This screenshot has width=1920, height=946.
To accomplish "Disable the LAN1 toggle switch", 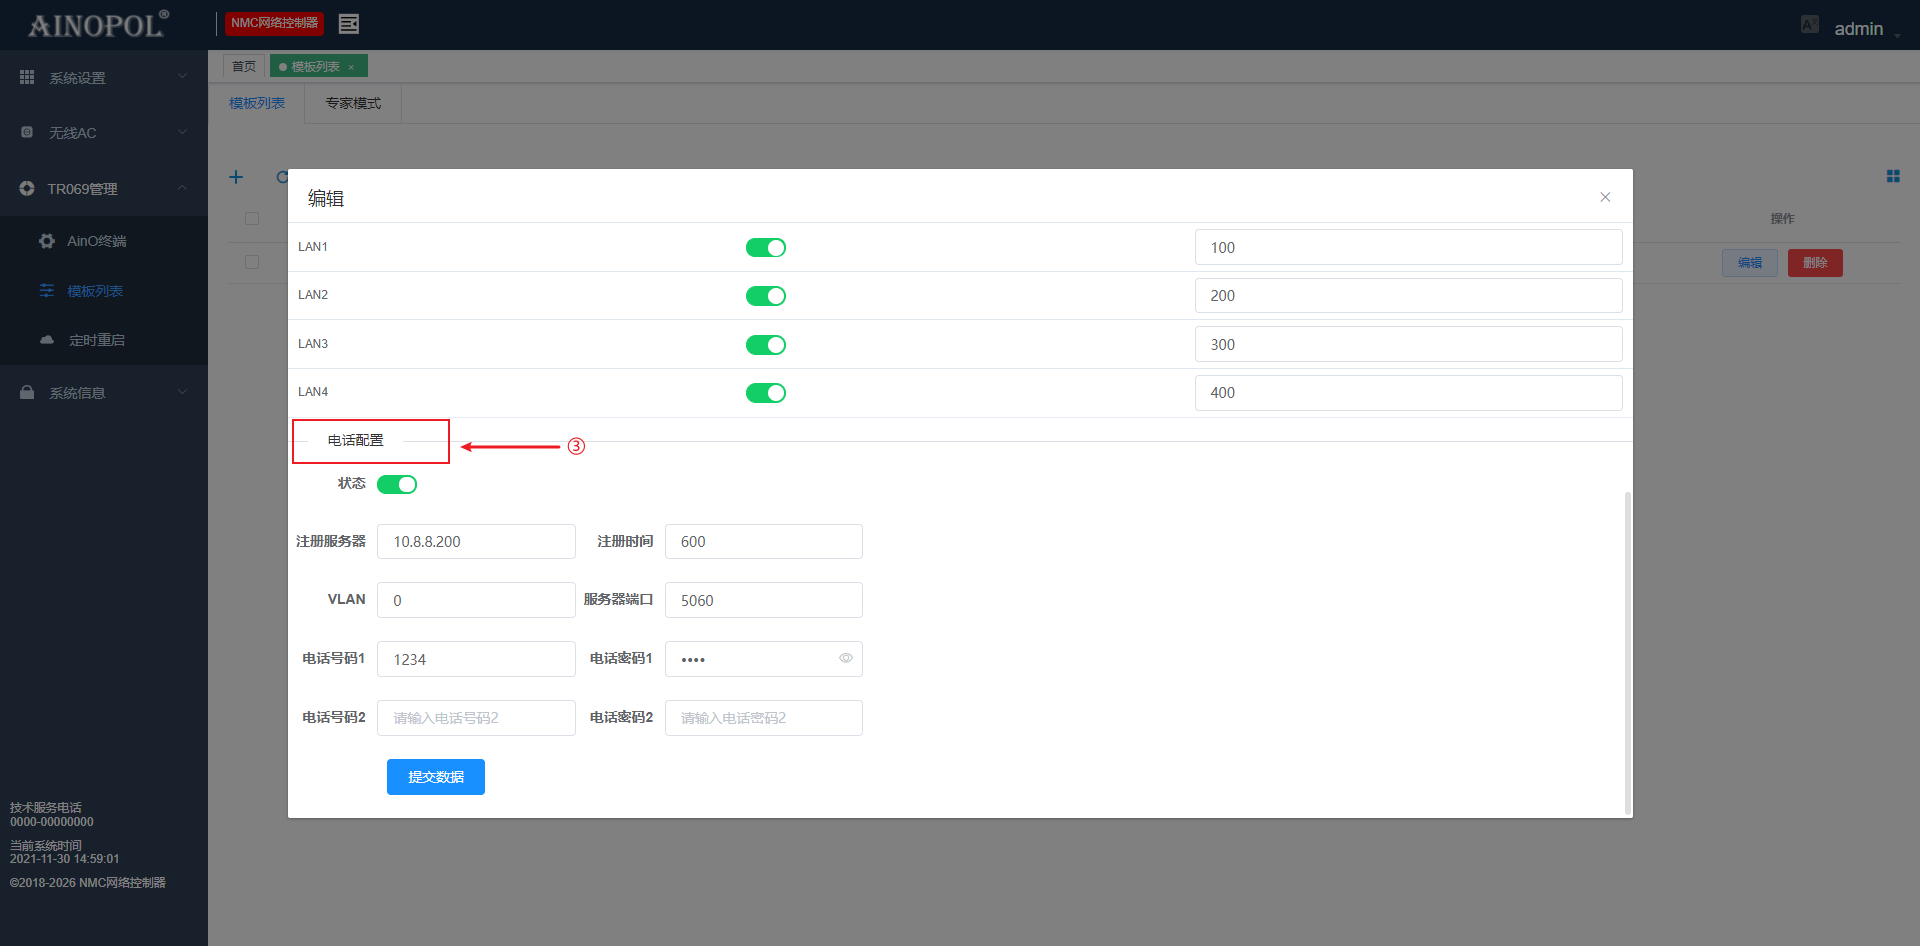I will point(765,247).
